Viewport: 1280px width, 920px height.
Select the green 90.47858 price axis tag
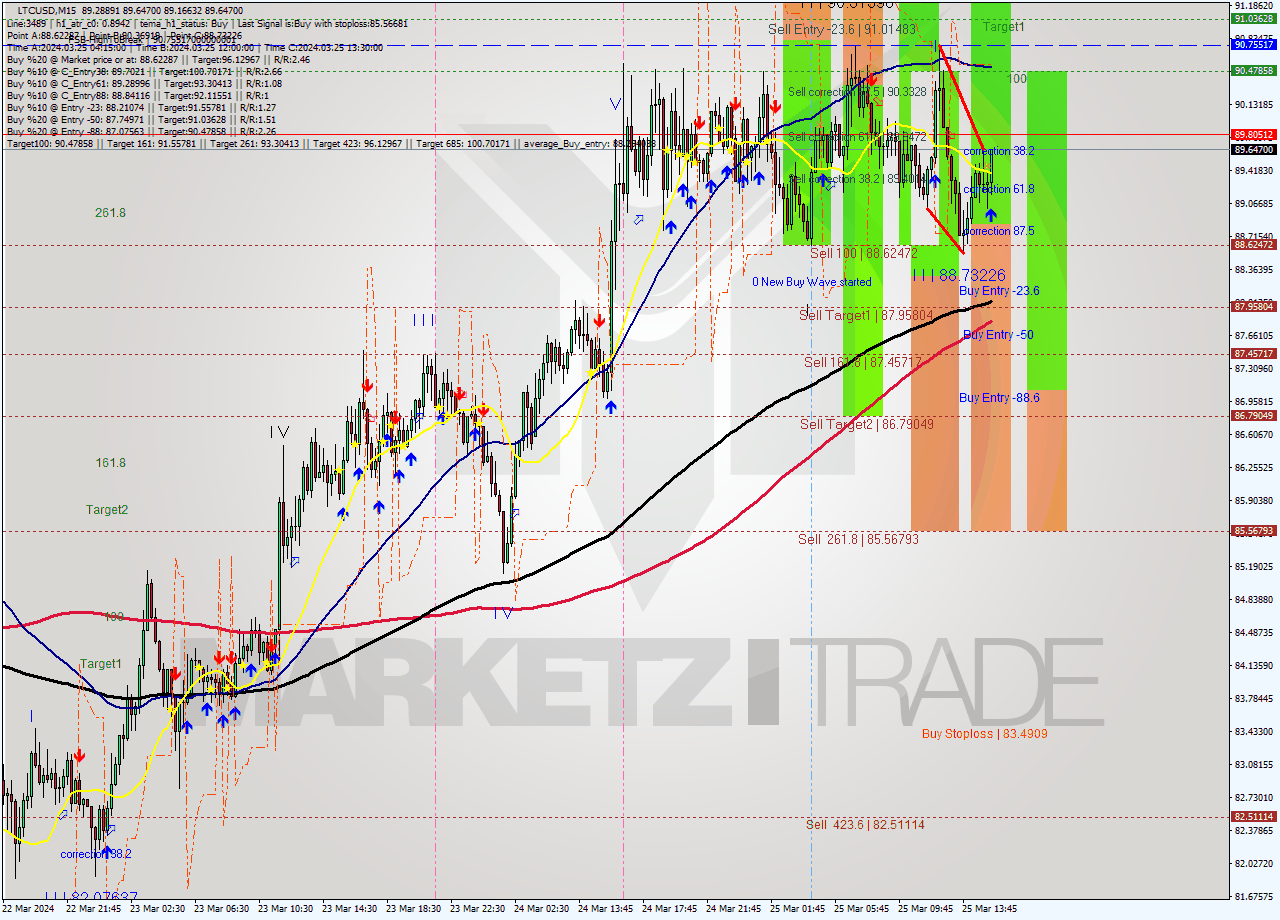1253,70
